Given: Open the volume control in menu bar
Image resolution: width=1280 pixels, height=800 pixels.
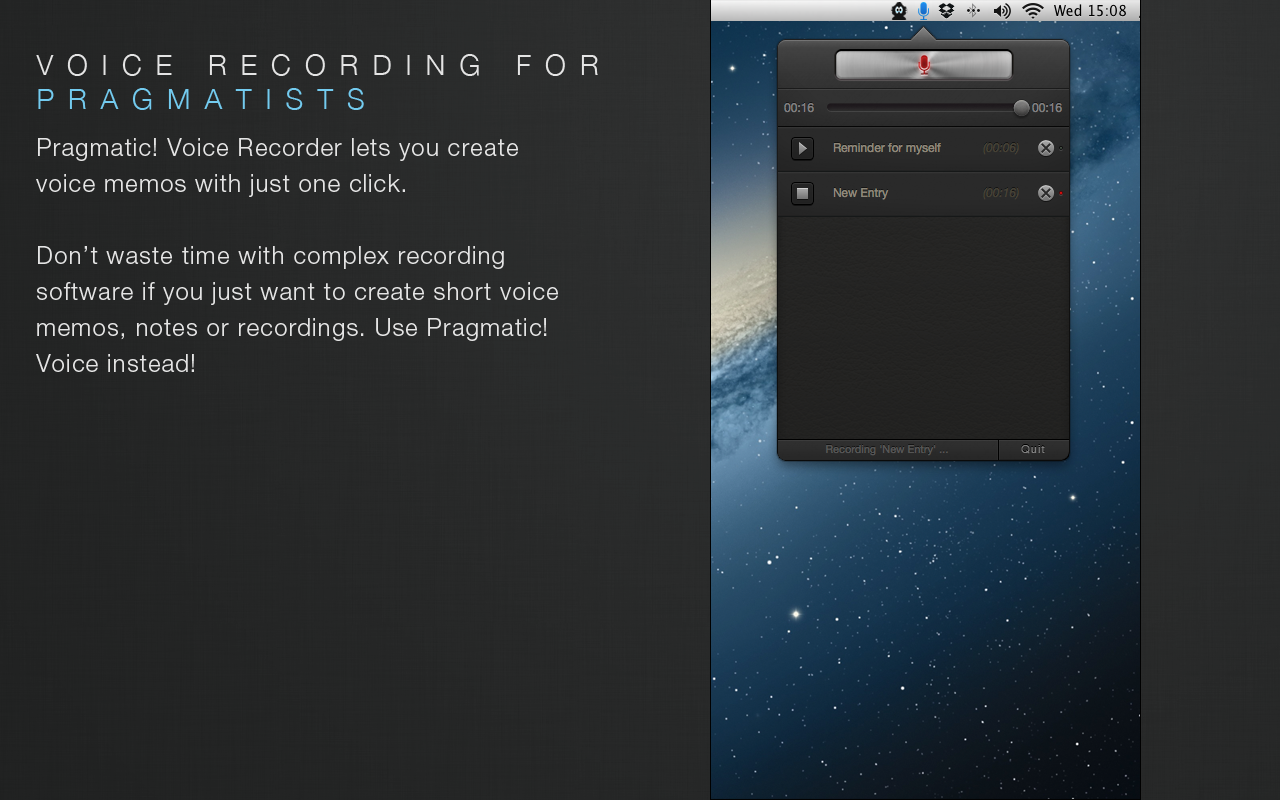Looking at the screenshot, I should (1002, 11).
